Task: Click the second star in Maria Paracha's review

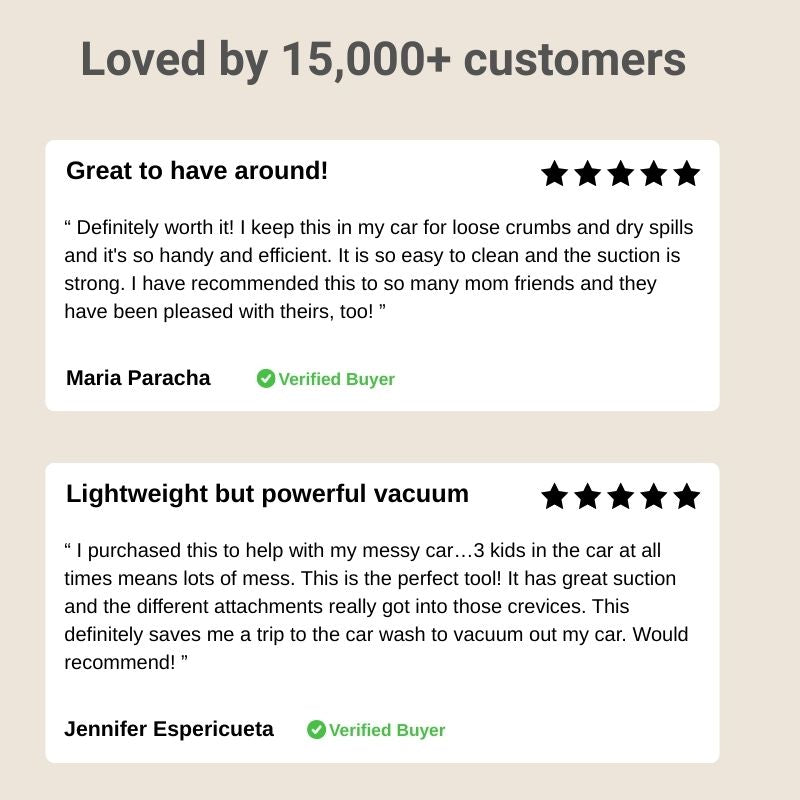Action: (x=587, y=173)
